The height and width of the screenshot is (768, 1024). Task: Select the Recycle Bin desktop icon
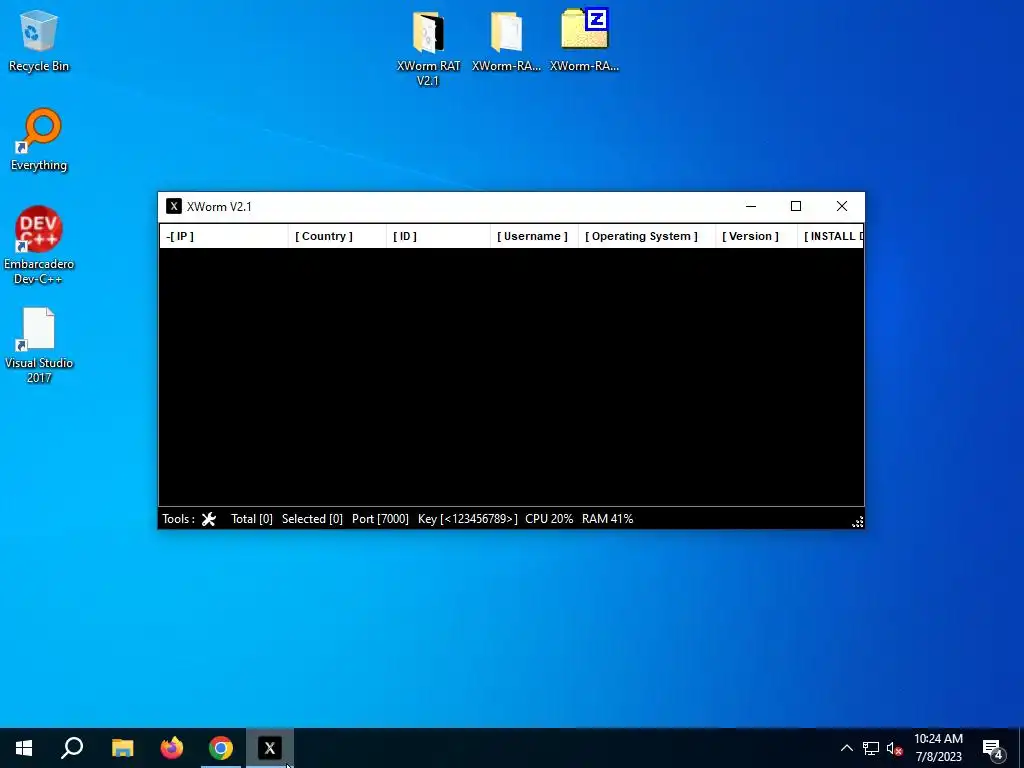click(39, 40)
